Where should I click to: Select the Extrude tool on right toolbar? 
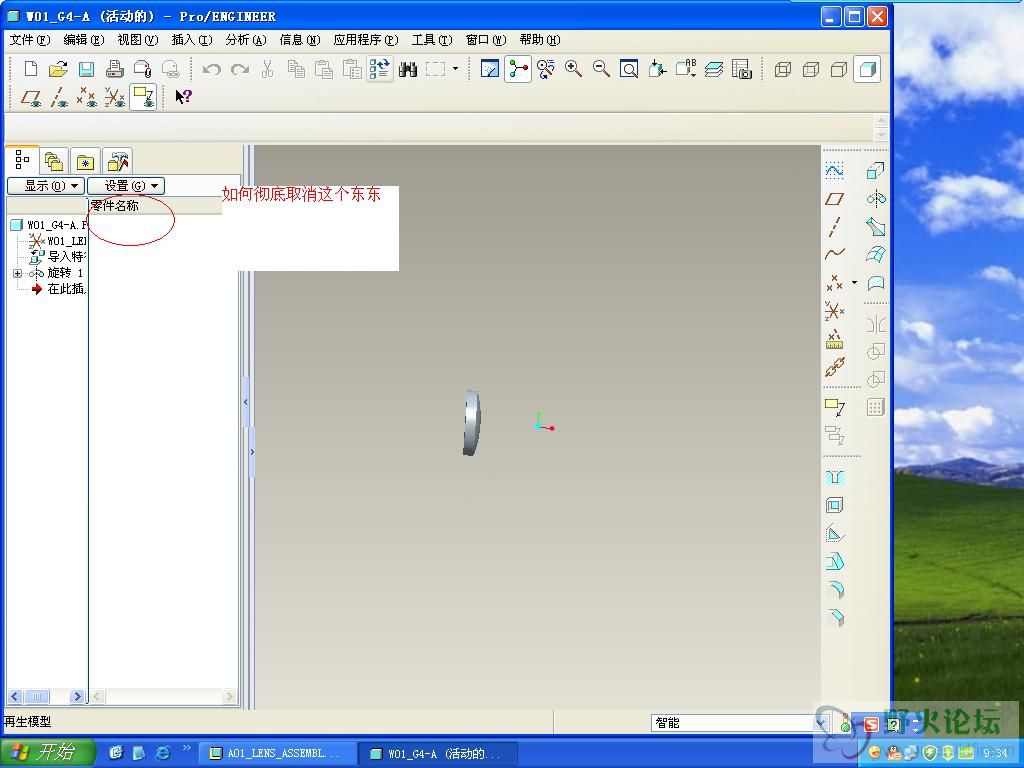click(876, 170)
